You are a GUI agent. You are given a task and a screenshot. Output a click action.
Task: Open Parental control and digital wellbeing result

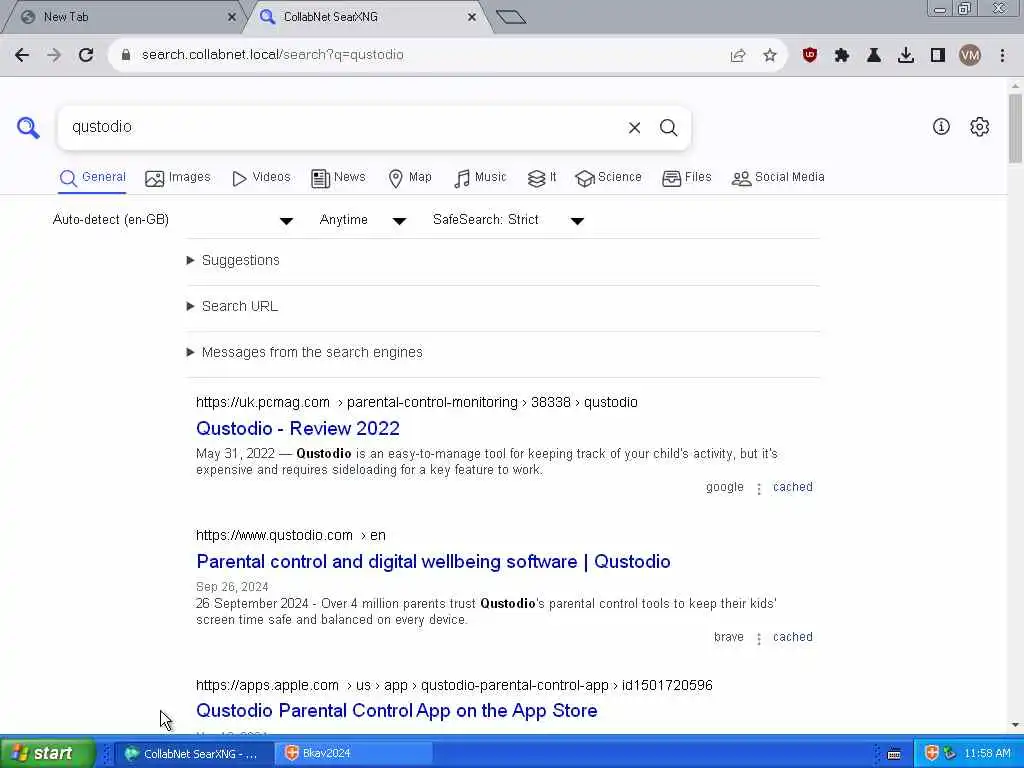433,562
